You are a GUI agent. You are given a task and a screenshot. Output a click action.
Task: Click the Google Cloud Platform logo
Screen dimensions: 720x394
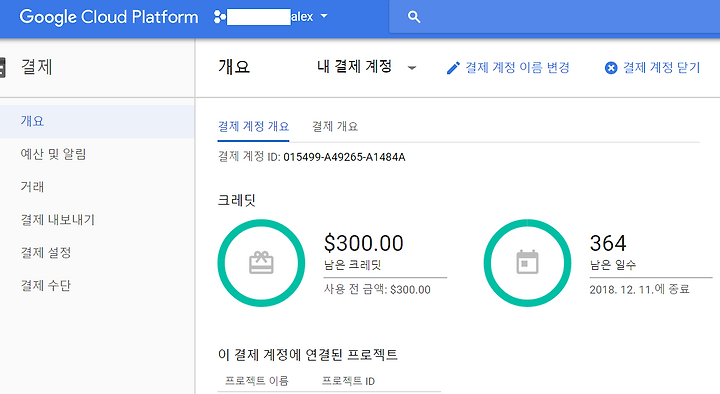pos(109,17)
